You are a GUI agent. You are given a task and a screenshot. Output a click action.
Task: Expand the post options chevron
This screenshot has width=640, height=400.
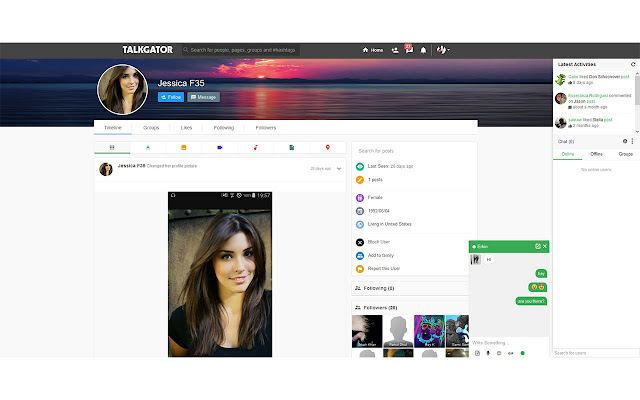click(339, 169)
